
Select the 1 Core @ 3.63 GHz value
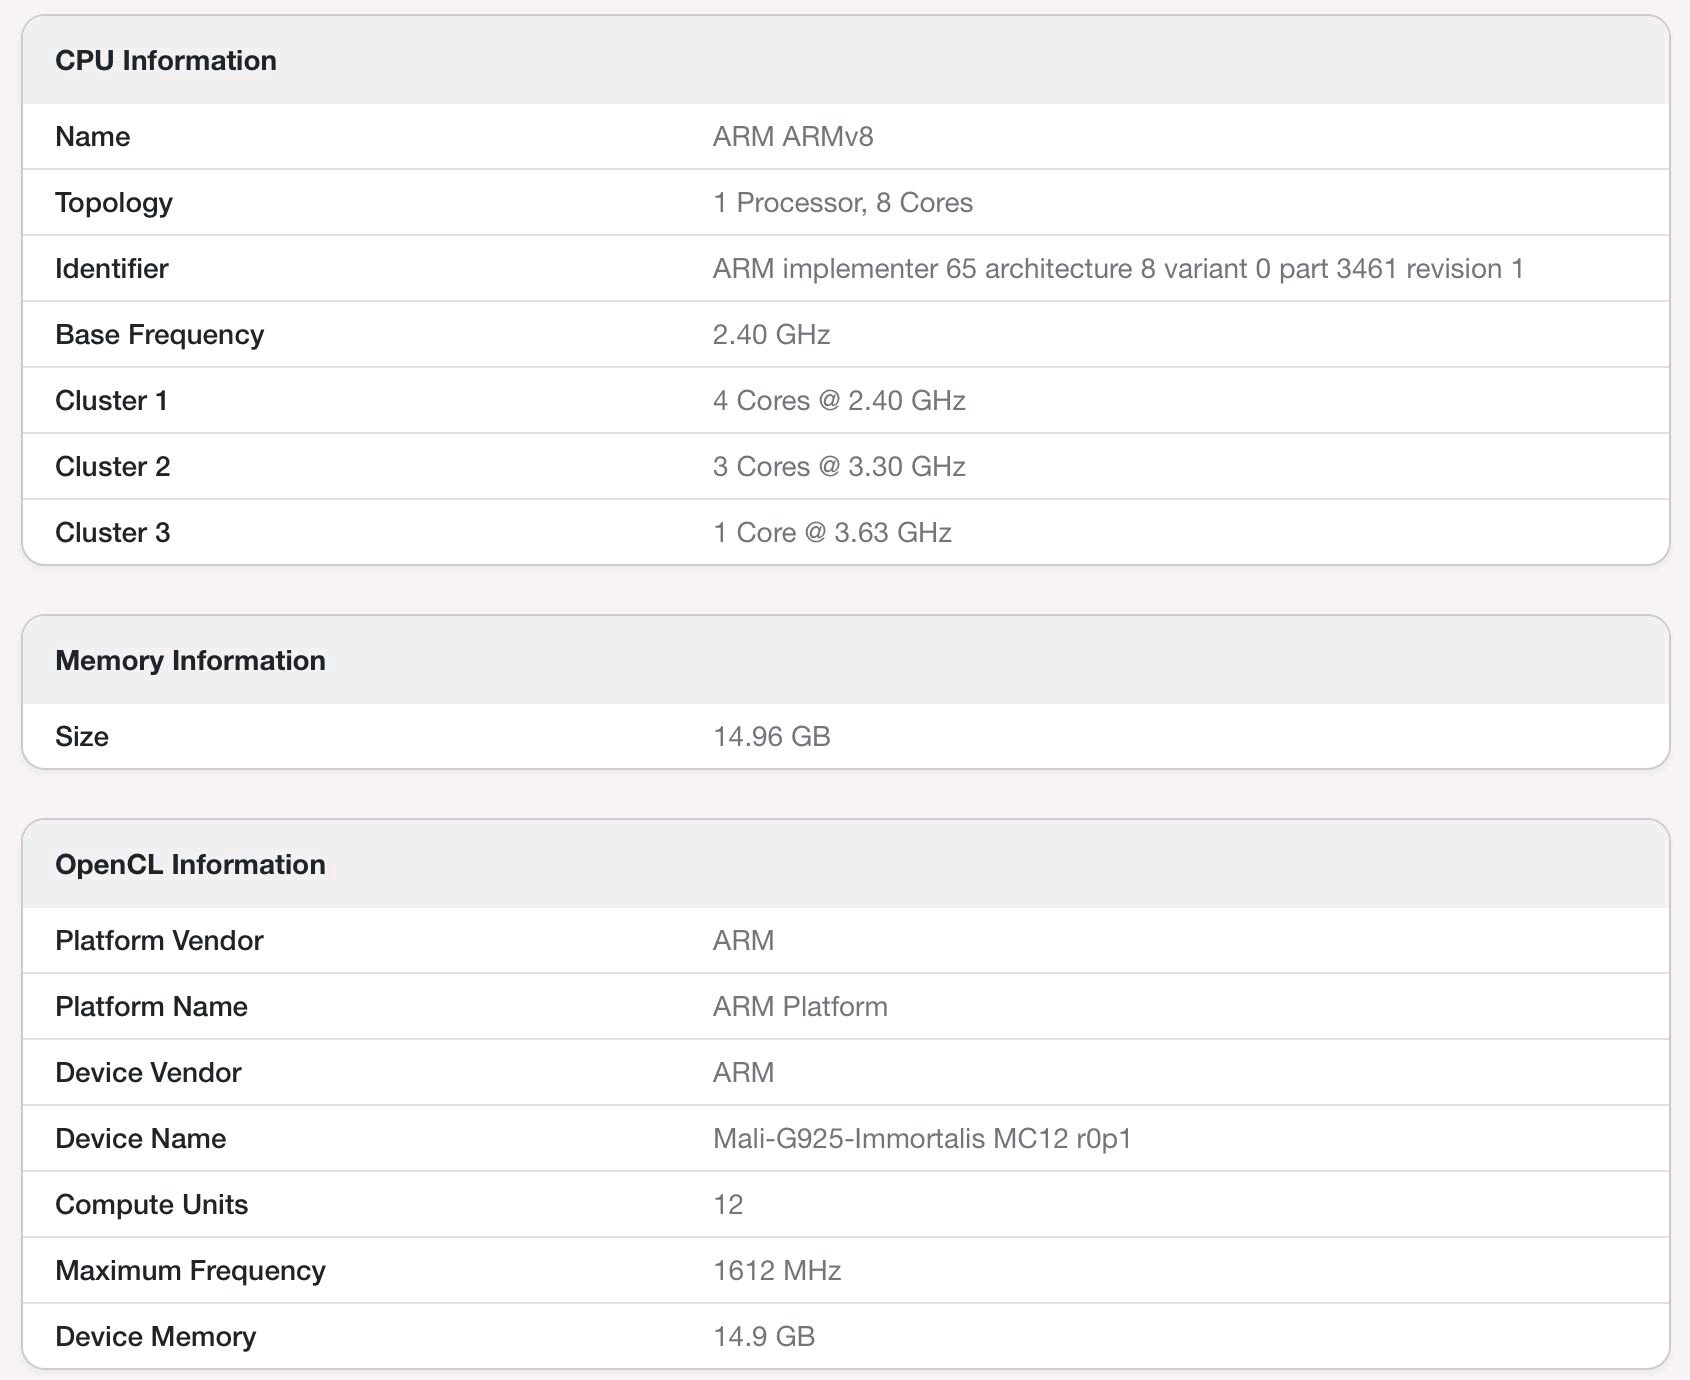(x=832, y=532)
